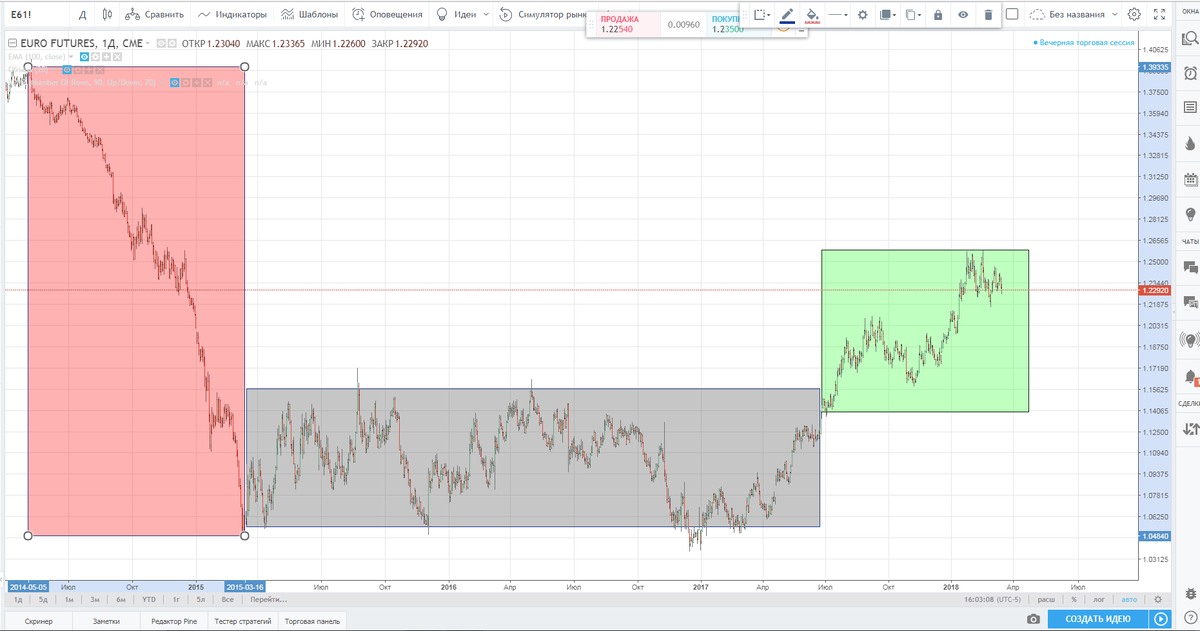This screenshot has width=1200, height=631.
Task: Toggle visibility eye for Number Of Rows indicator
Action: (174, 82)
